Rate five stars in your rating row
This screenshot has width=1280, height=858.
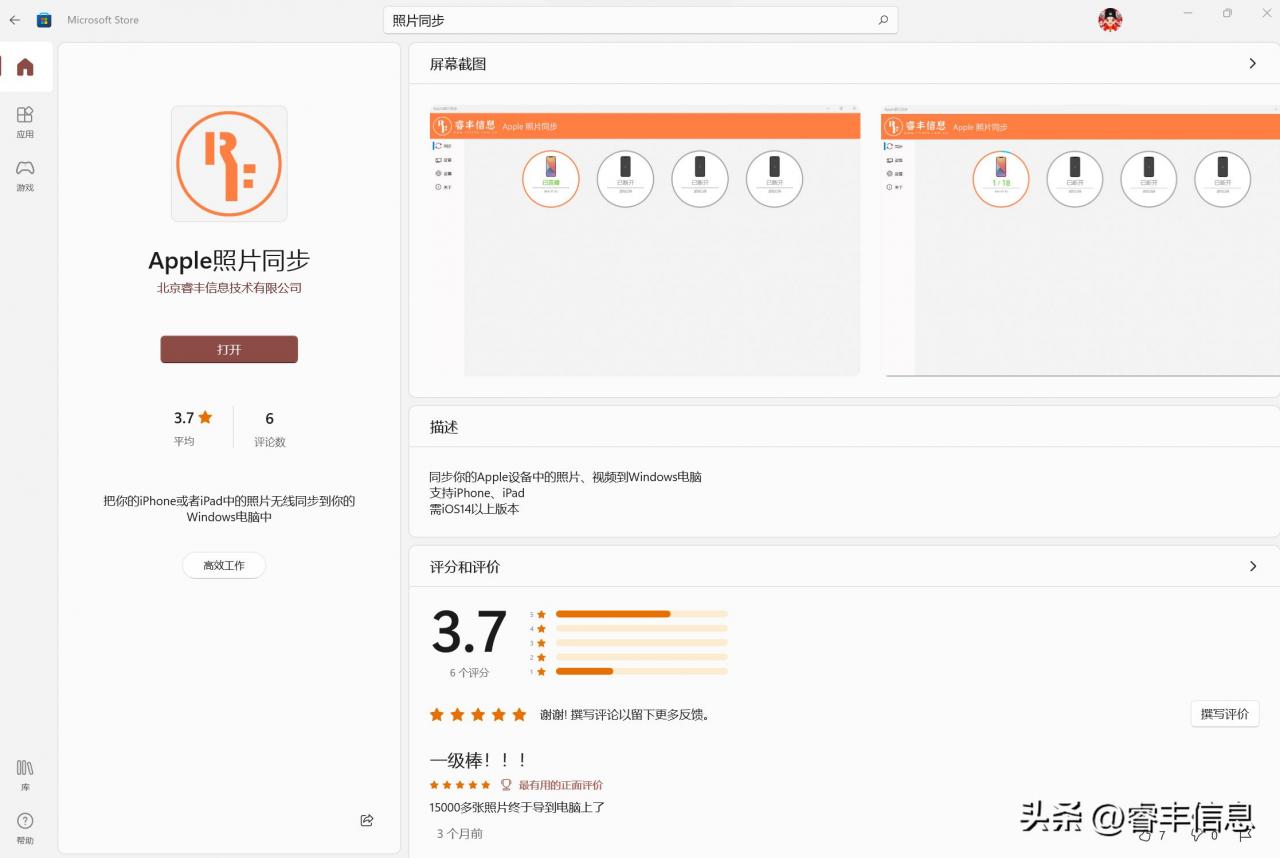point(519,715)
